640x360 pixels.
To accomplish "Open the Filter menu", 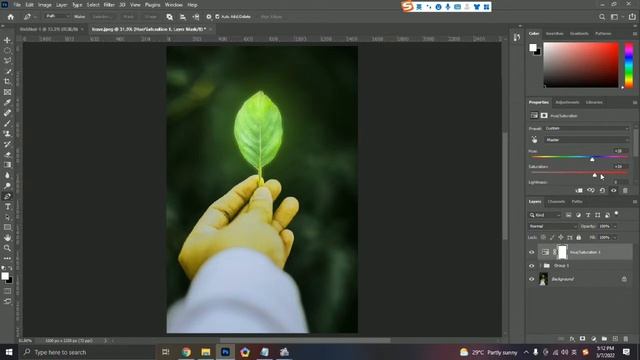I will click(109, 5).
